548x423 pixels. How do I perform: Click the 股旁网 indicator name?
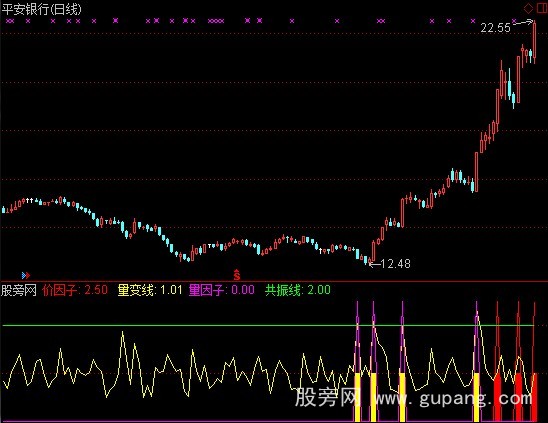(x=19, y=290)
